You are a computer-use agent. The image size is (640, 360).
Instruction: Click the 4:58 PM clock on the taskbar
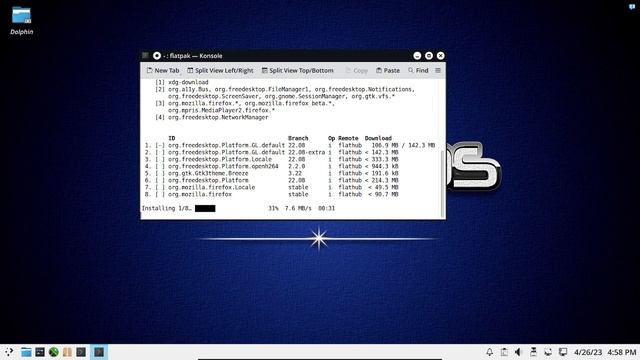(621, 352)
